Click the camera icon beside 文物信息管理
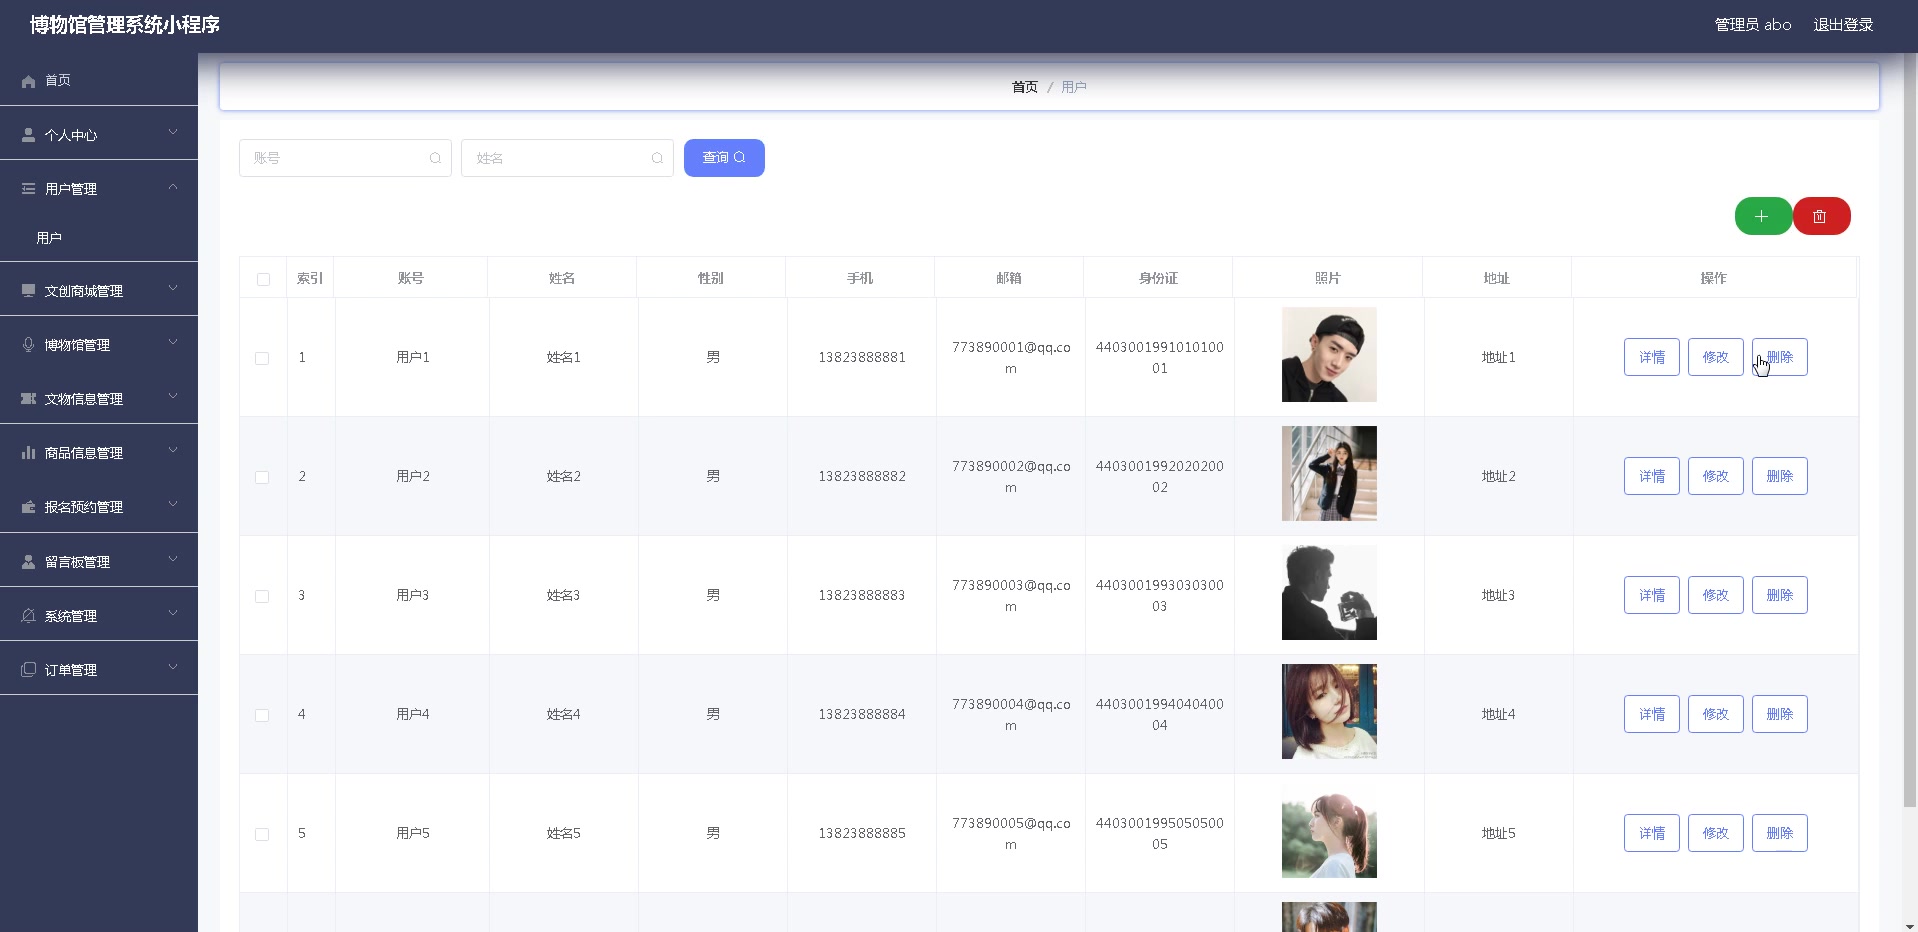Viewport: 1918px width, 932px height. point(28,399)
